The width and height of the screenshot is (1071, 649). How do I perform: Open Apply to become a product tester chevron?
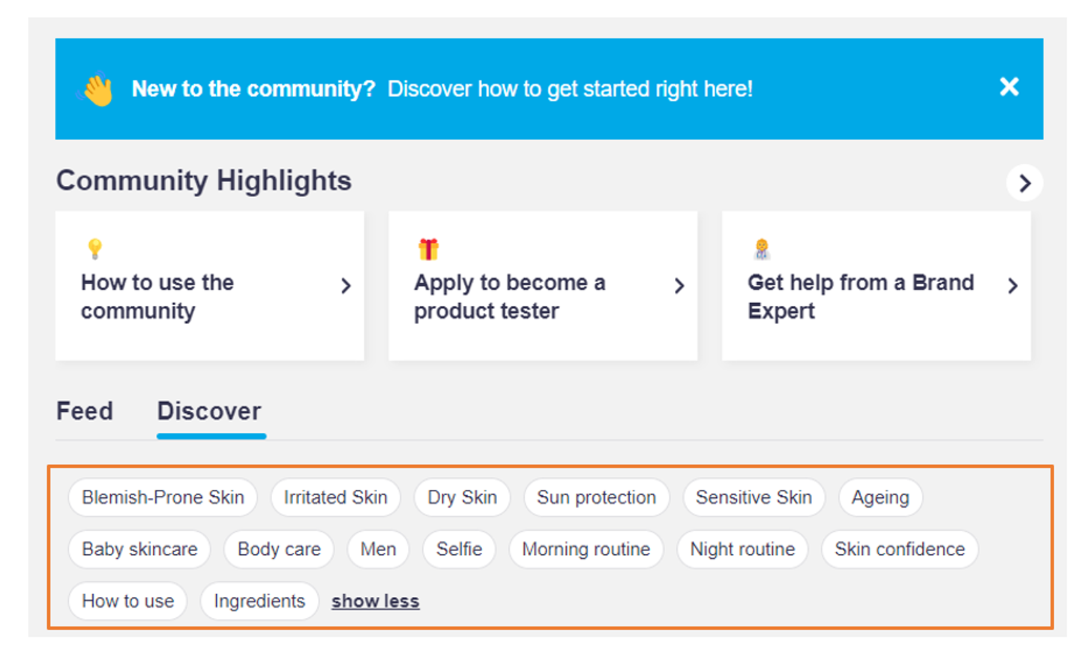pos(679,286)
